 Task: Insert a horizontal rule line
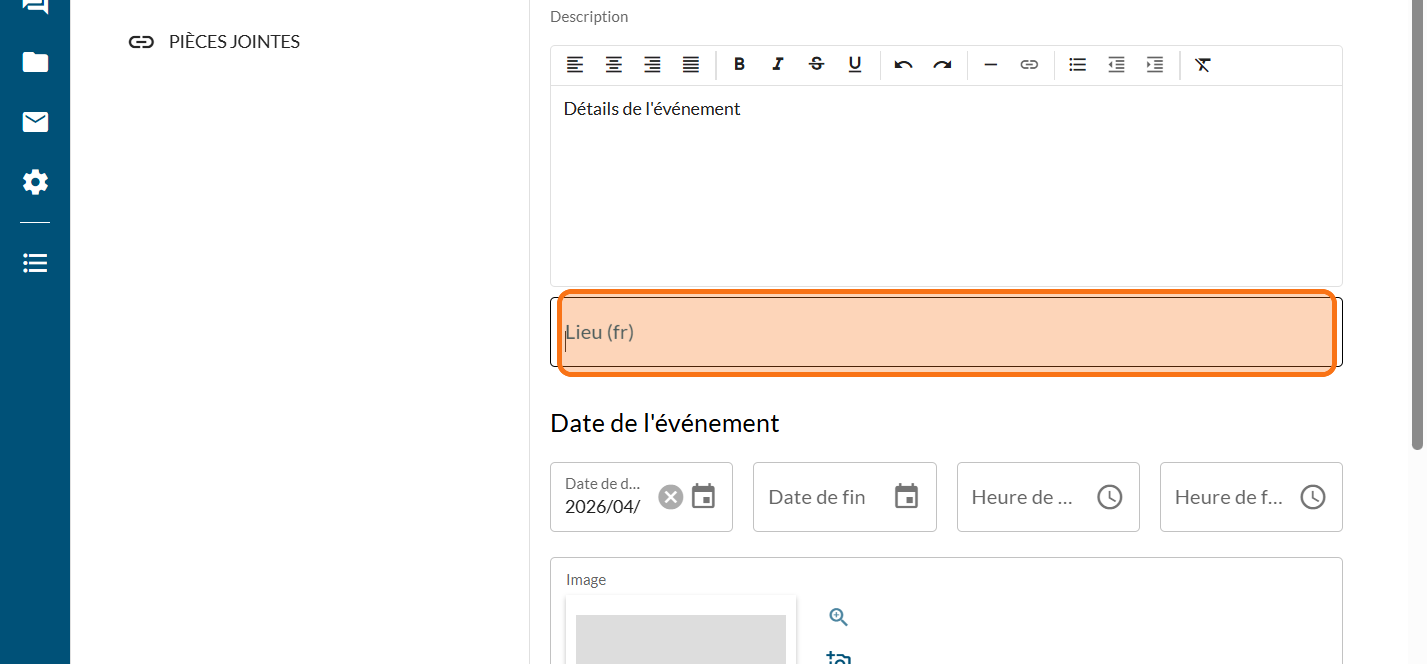click(x=990, y=65)
